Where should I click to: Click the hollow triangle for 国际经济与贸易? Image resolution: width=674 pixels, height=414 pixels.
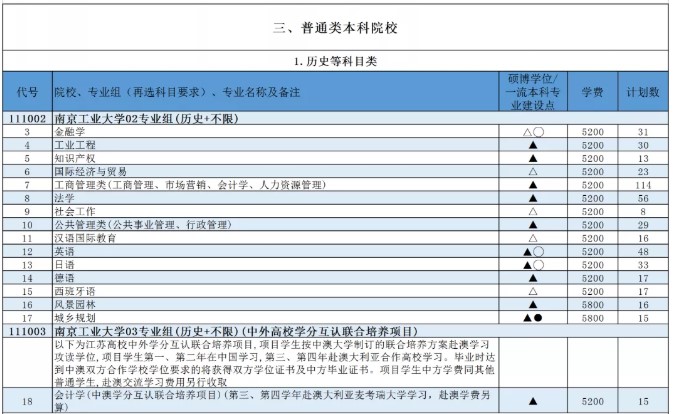coord(533,171)
